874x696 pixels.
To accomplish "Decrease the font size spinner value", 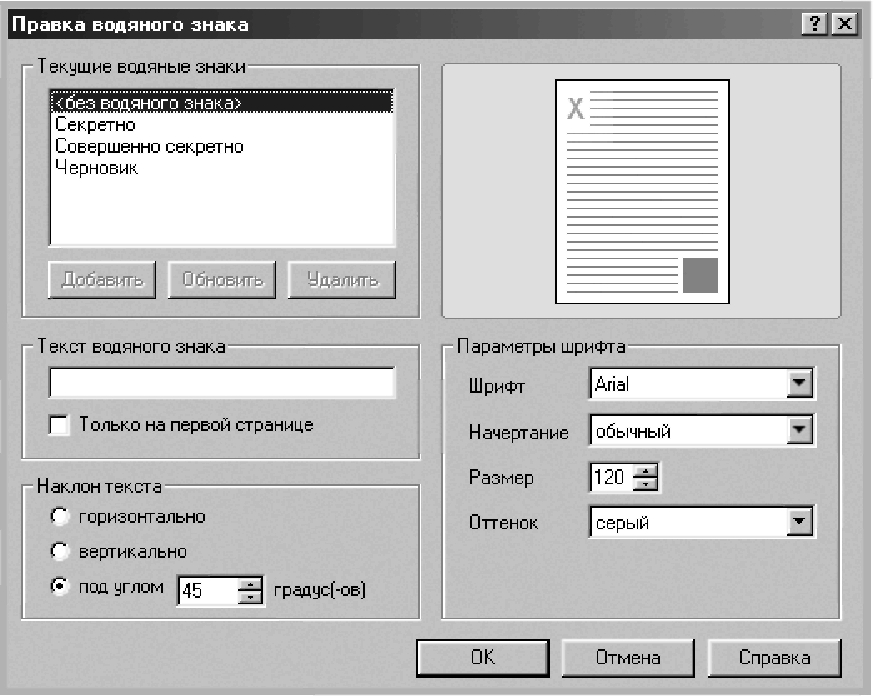I will 647,485.
